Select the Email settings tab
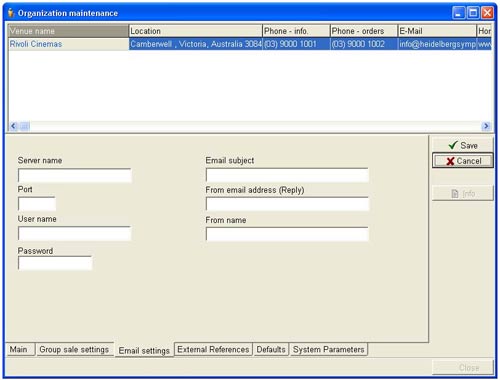This screenshot has height=380, width=500. click(144, 350)
